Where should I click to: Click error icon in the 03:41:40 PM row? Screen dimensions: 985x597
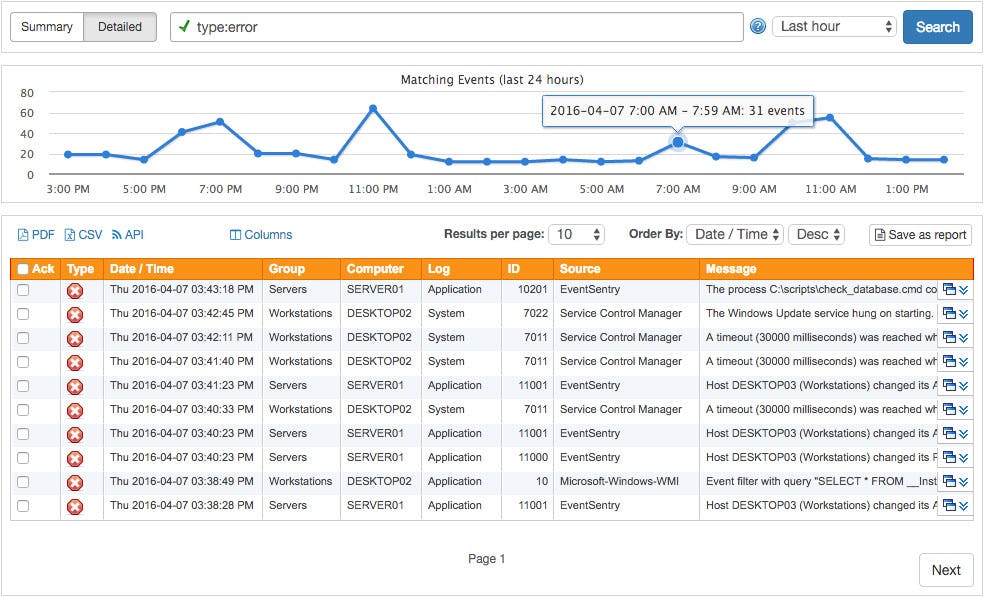point(75,363)
